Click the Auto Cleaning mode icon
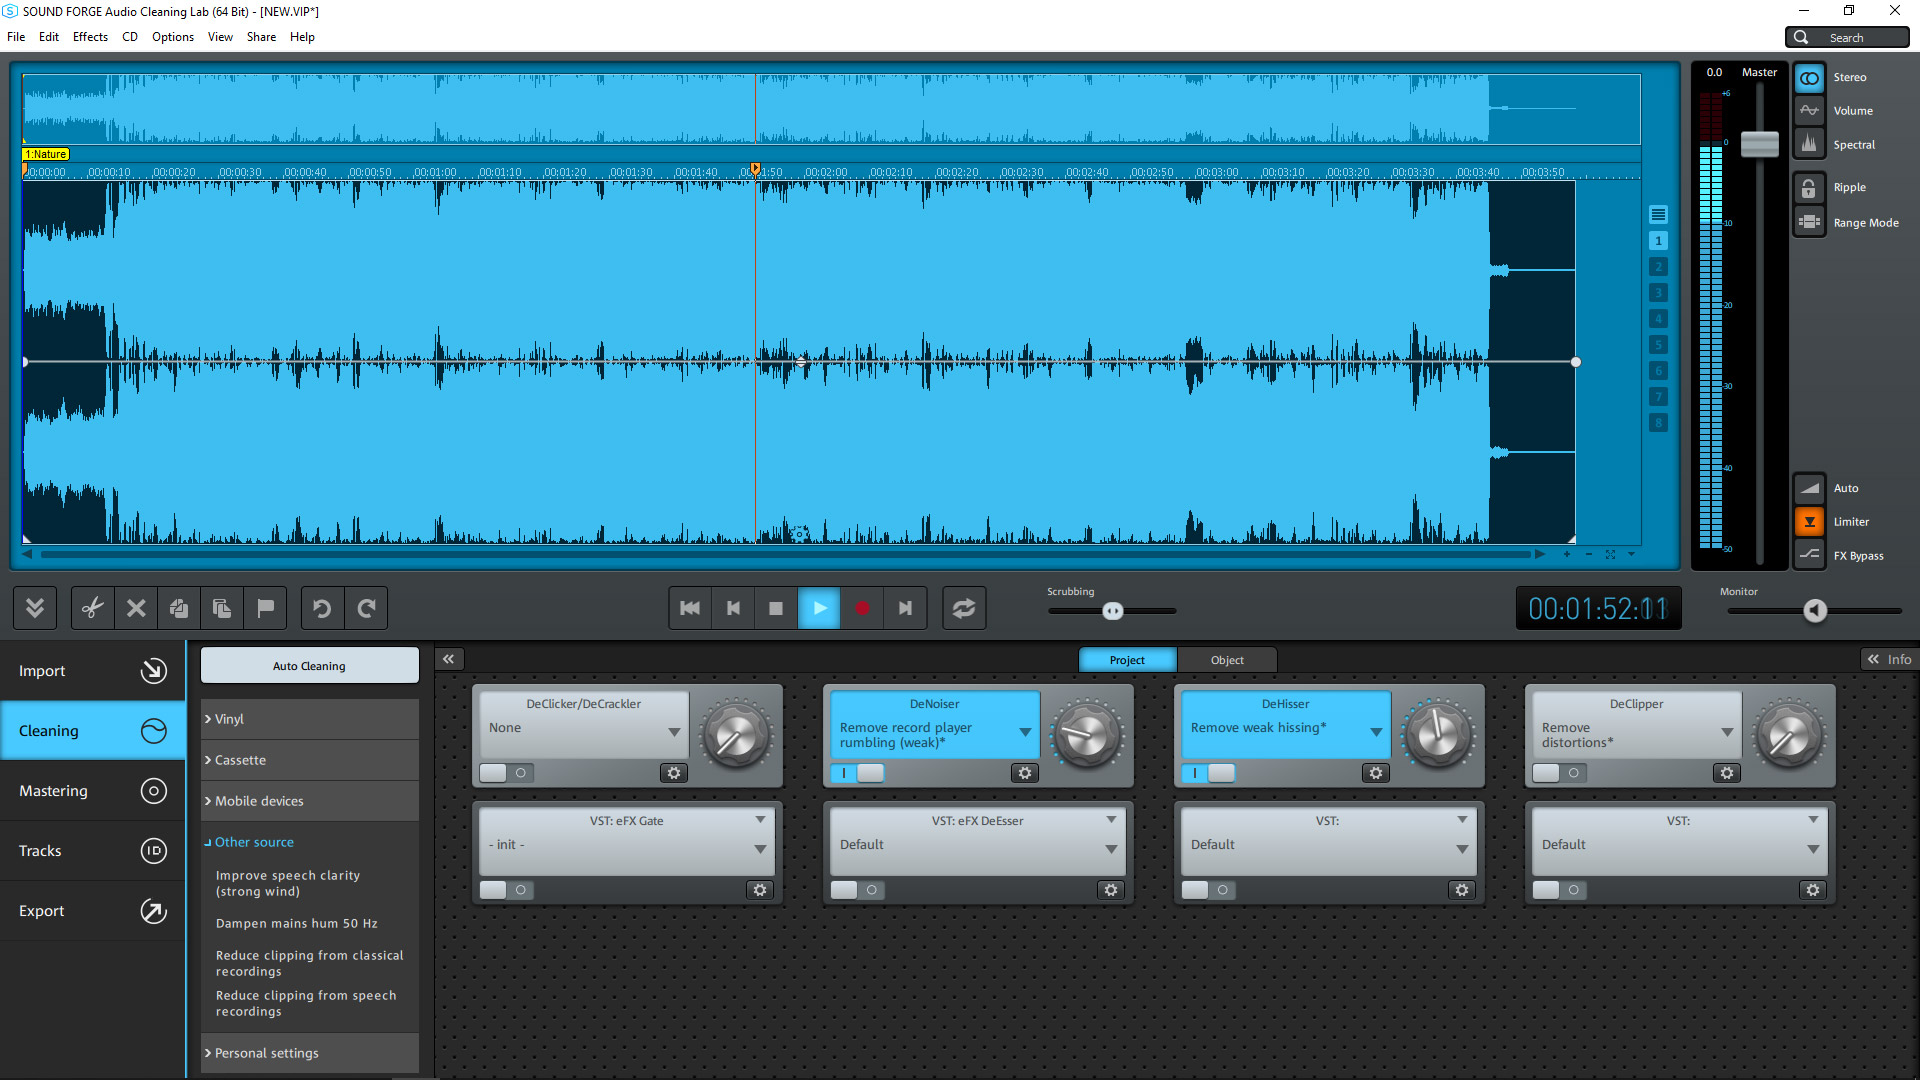Screen dimensions: 1920x1080 click(307, 665)
